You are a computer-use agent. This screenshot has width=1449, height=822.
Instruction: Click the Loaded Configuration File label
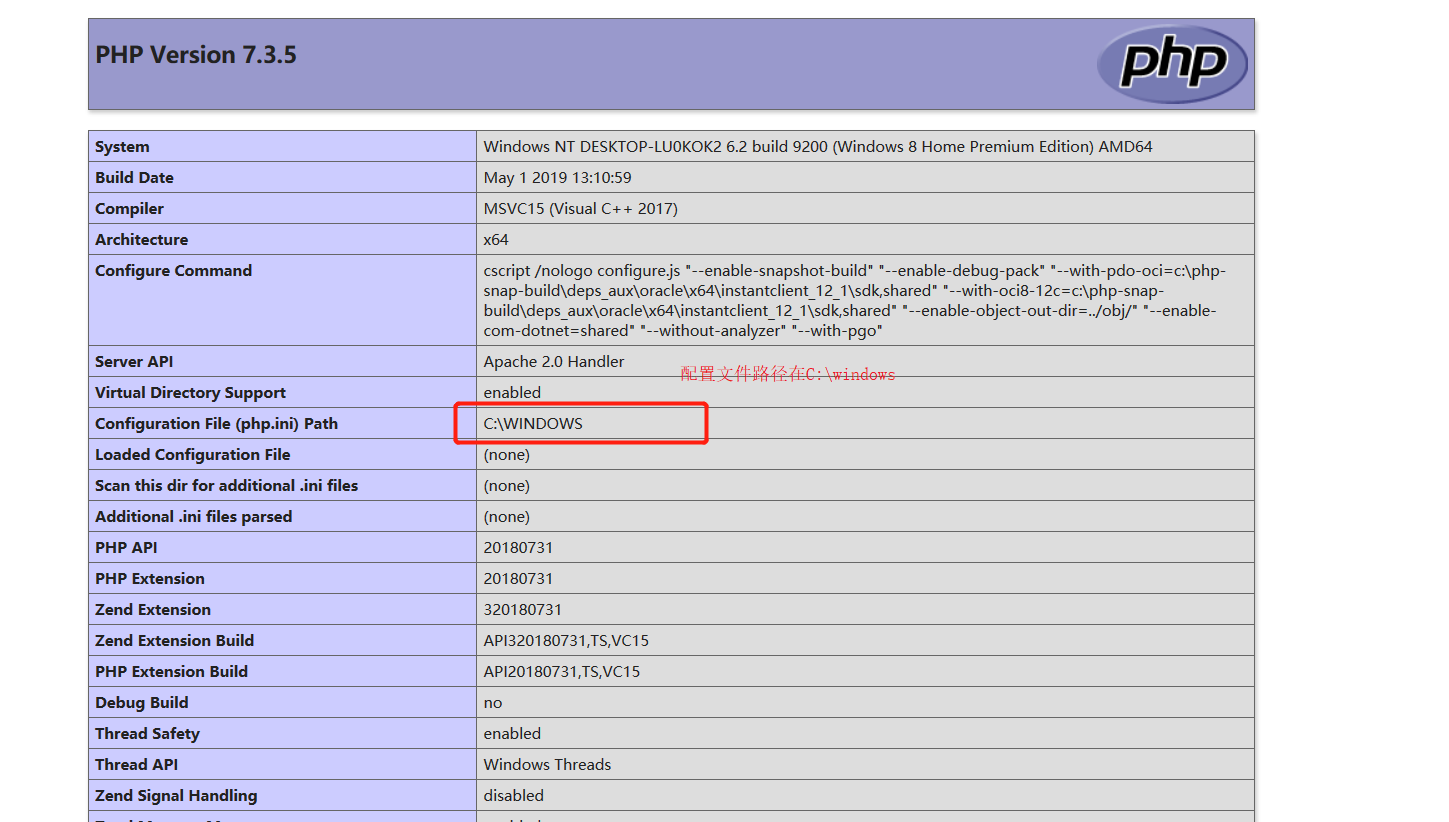click(x=192, y=455)
